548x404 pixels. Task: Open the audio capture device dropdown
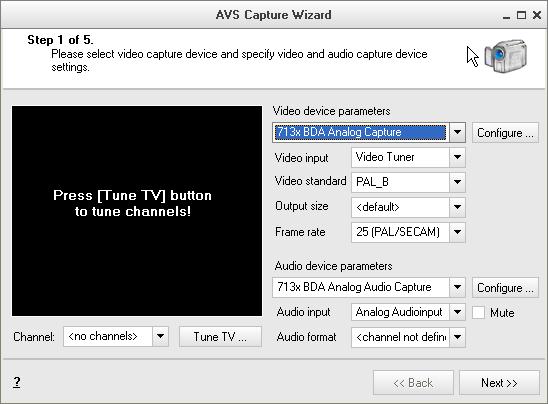pyautogui.click(x=457, y=287)
